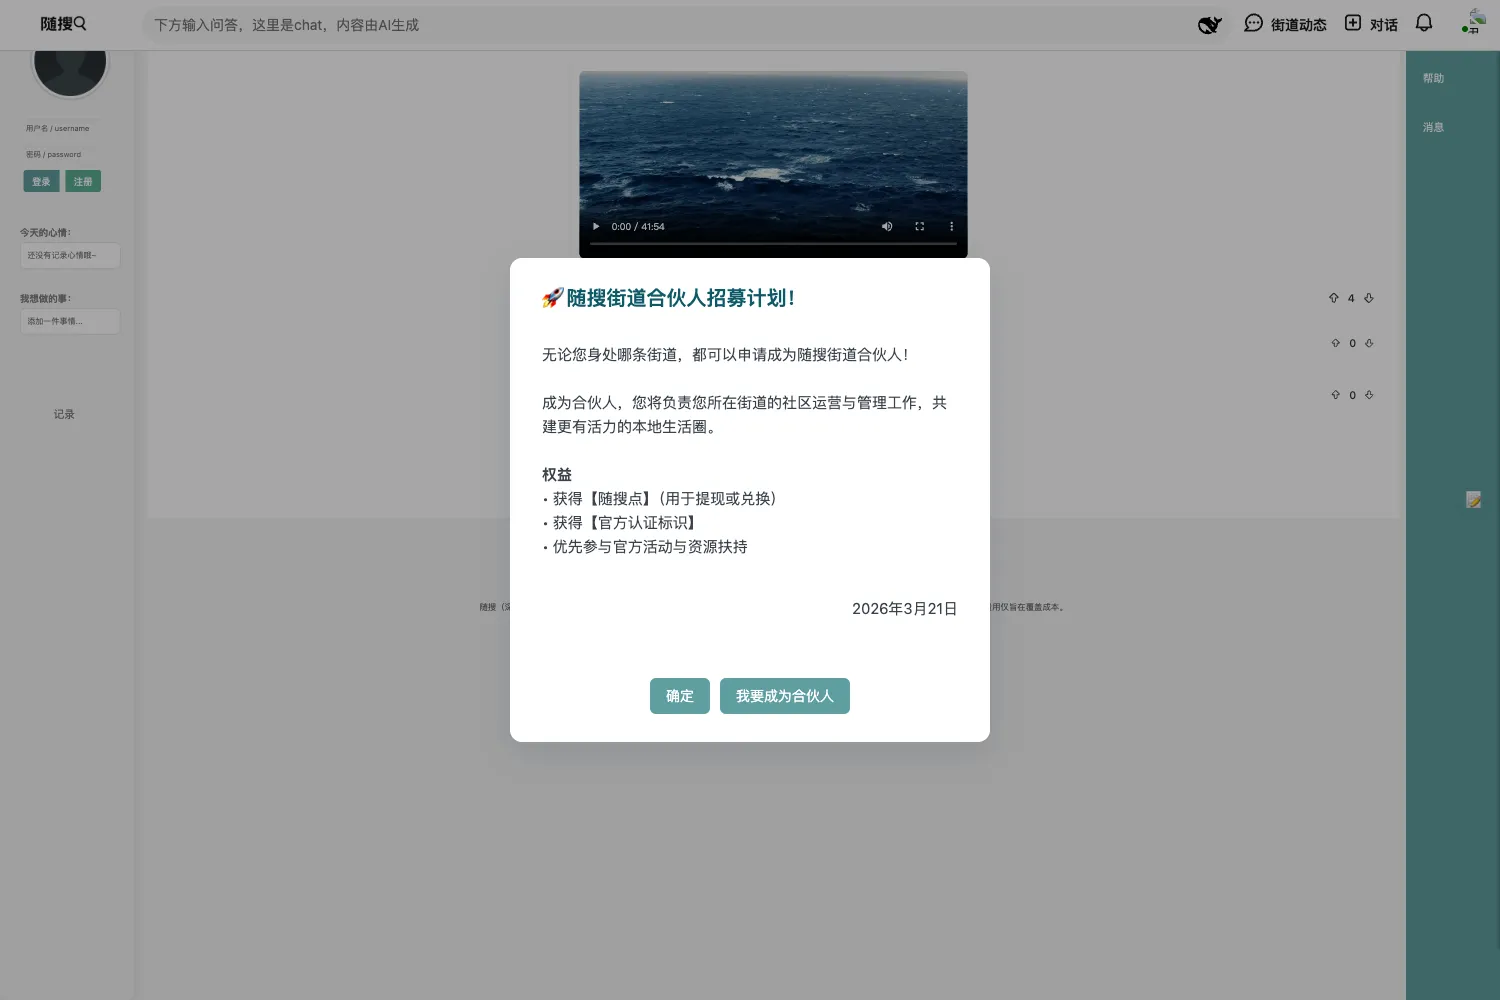The width and height of the screenshot is (1500, 1000).
Task: Click the mood input 还没有记录心情
Action: point(70,255)
